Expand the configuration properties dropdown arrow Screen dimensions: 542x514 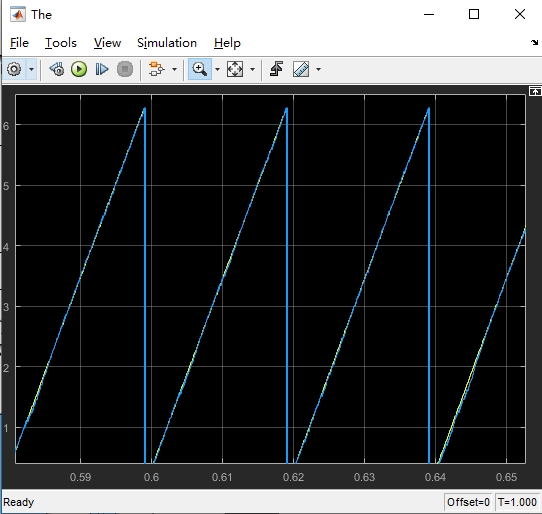click(31, 69)
